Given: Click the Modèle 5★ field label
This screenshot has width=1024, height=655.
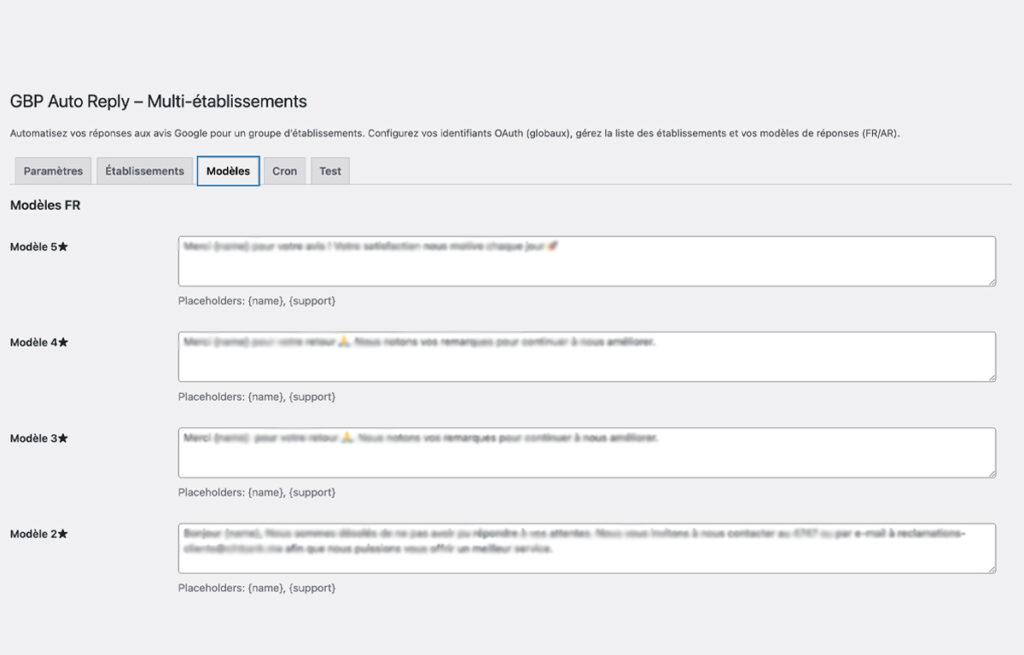Looking at the screenshot, I should (x=39, y=247).
